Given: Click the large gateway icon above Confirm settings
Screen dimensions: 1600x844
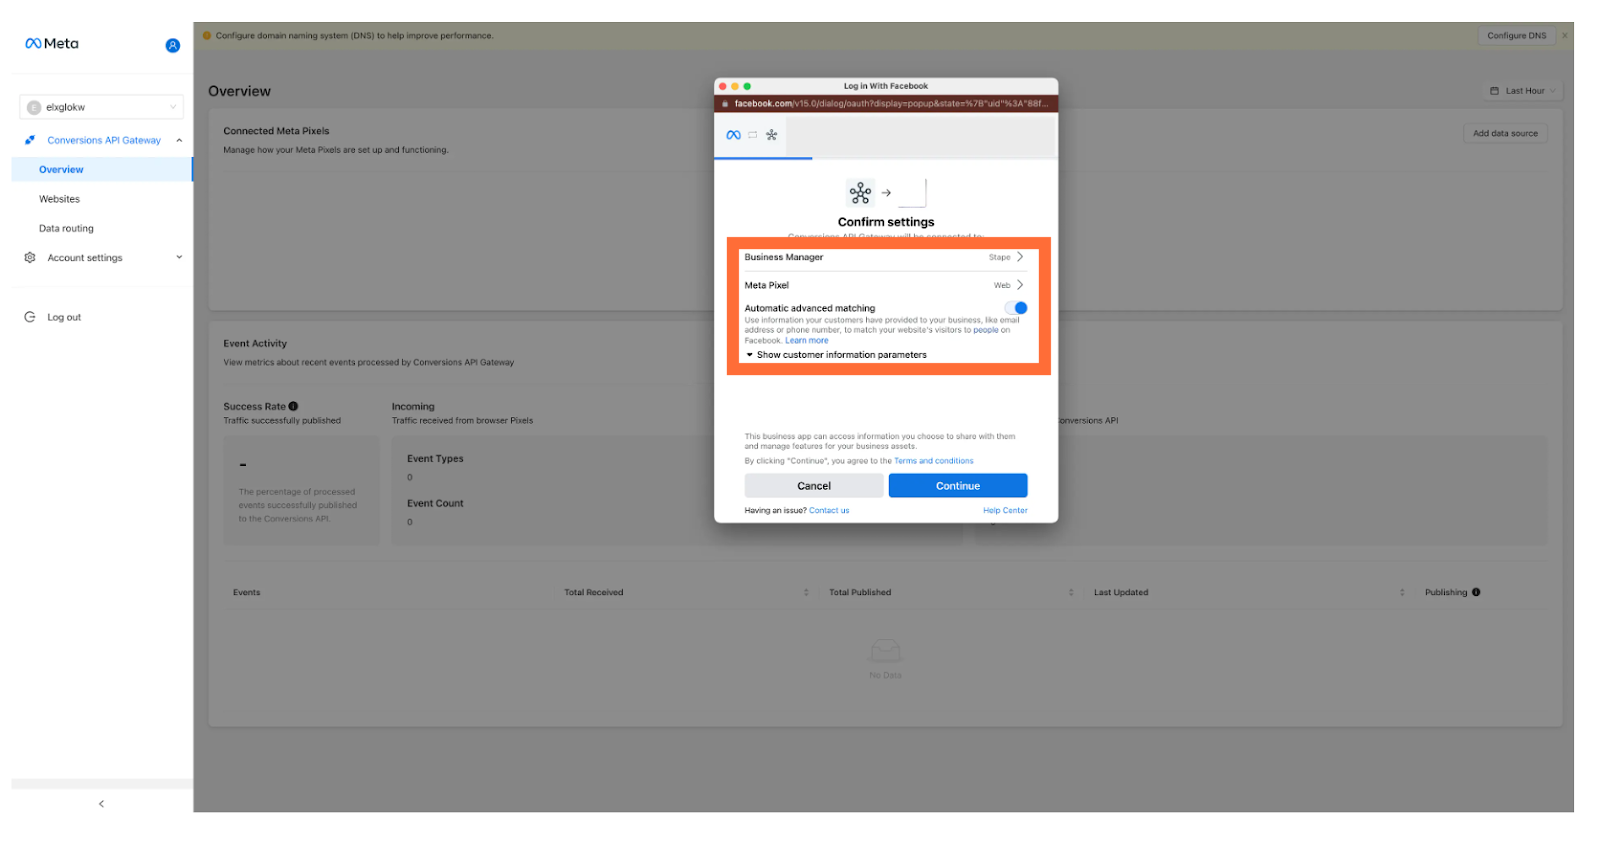Looking at the screenshot, I should pos(860,192).
